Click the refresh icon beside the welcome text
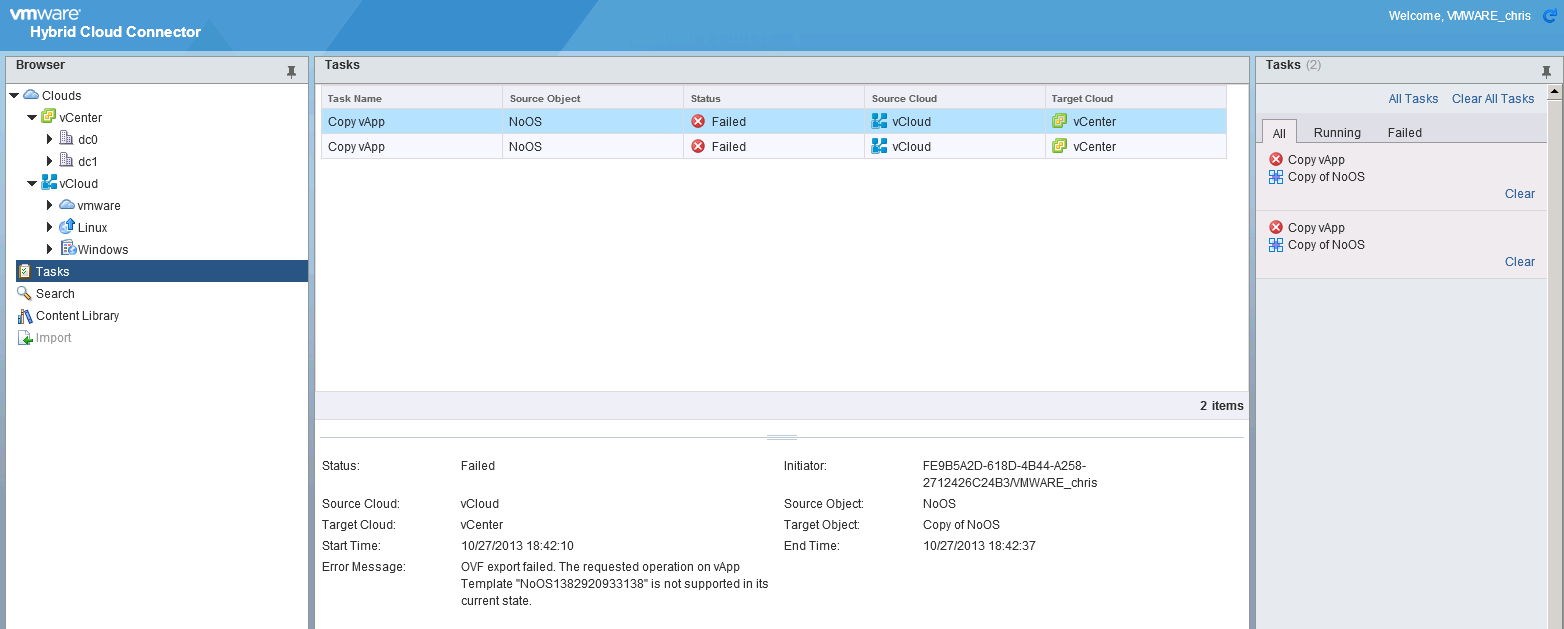The width and height of the screenshot is (1564, 629). [x=1550, y=16]
